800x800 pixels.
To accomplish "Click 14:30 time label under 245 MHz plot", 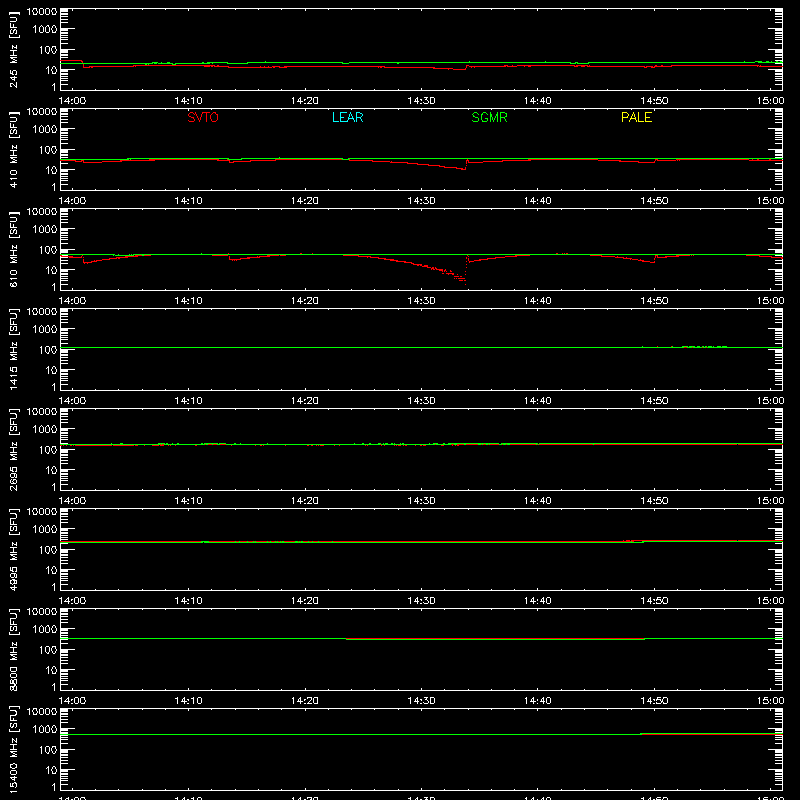I will pyautogui.click(x=421, y=101).
